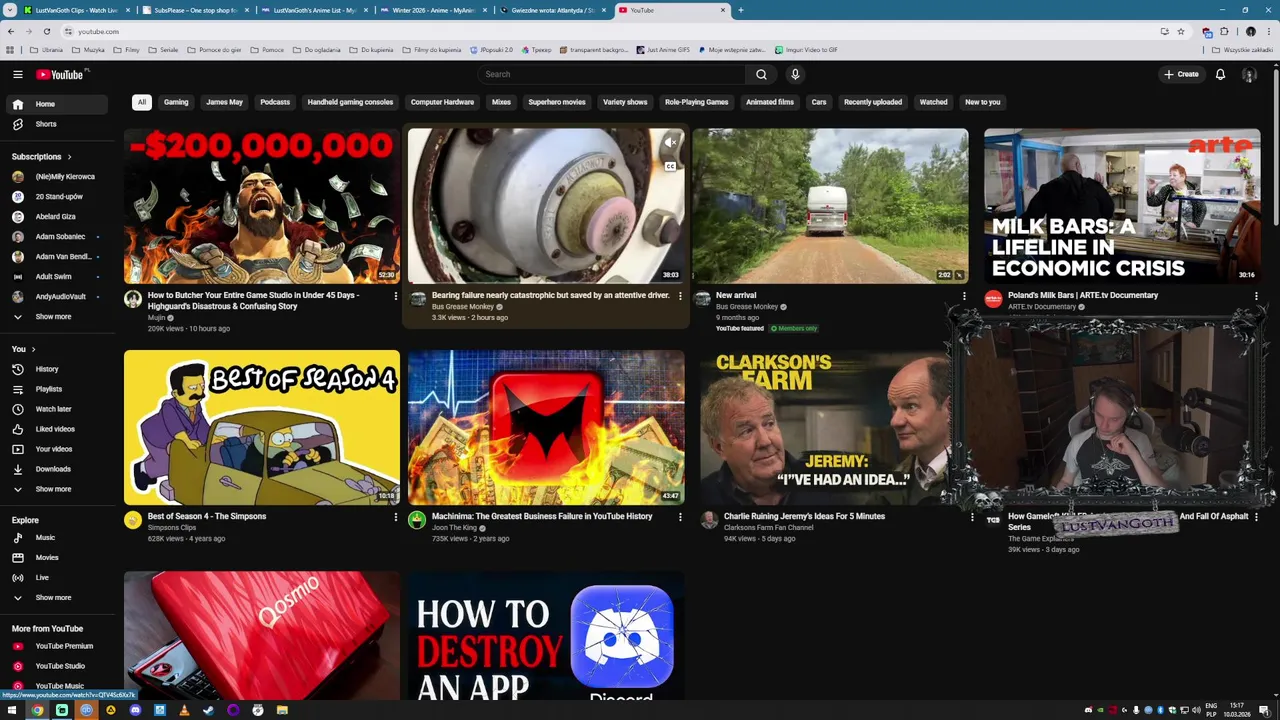The width and height of the screenshot is (1280, 720).
Task: Open the Muzyka bookmarks folder
Action: point(88,49)
